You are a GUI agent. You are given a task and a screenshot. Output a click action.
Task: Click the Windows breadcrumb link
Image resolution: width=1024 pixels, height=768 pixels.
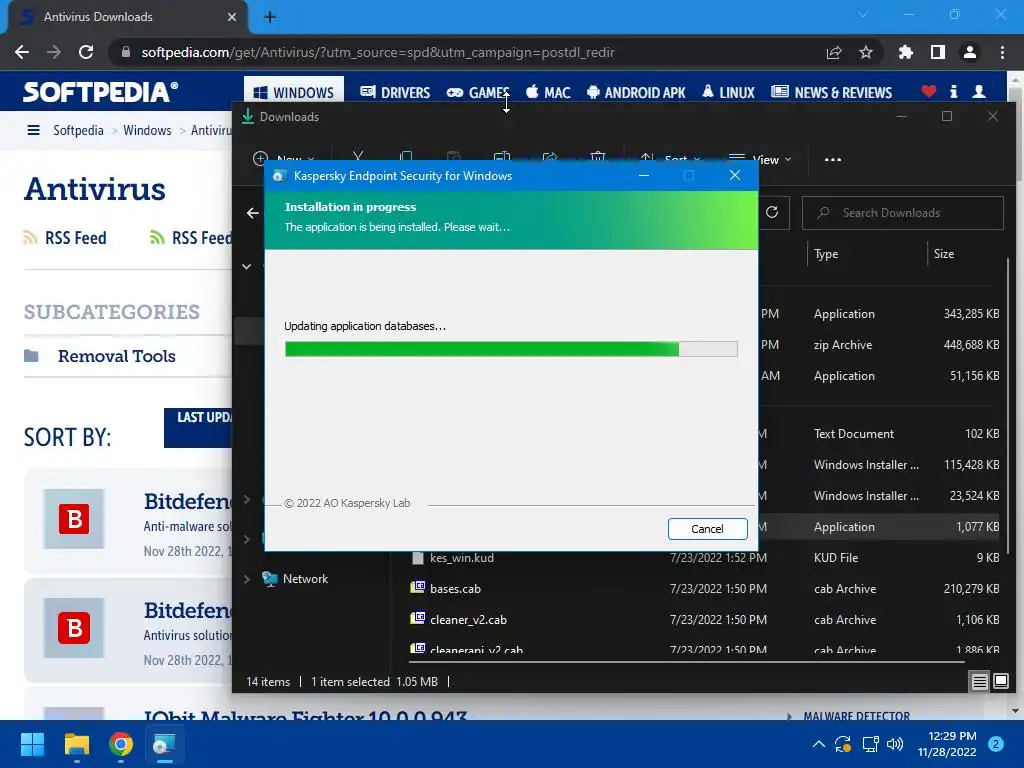147,130
